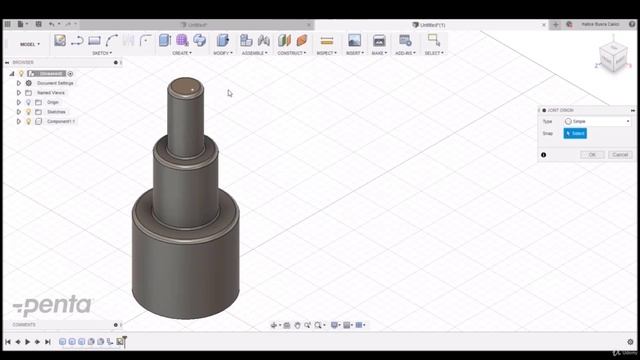Click the orange construct plane icon
Viewport: 640px width, 360px height.
pos(302,40)
